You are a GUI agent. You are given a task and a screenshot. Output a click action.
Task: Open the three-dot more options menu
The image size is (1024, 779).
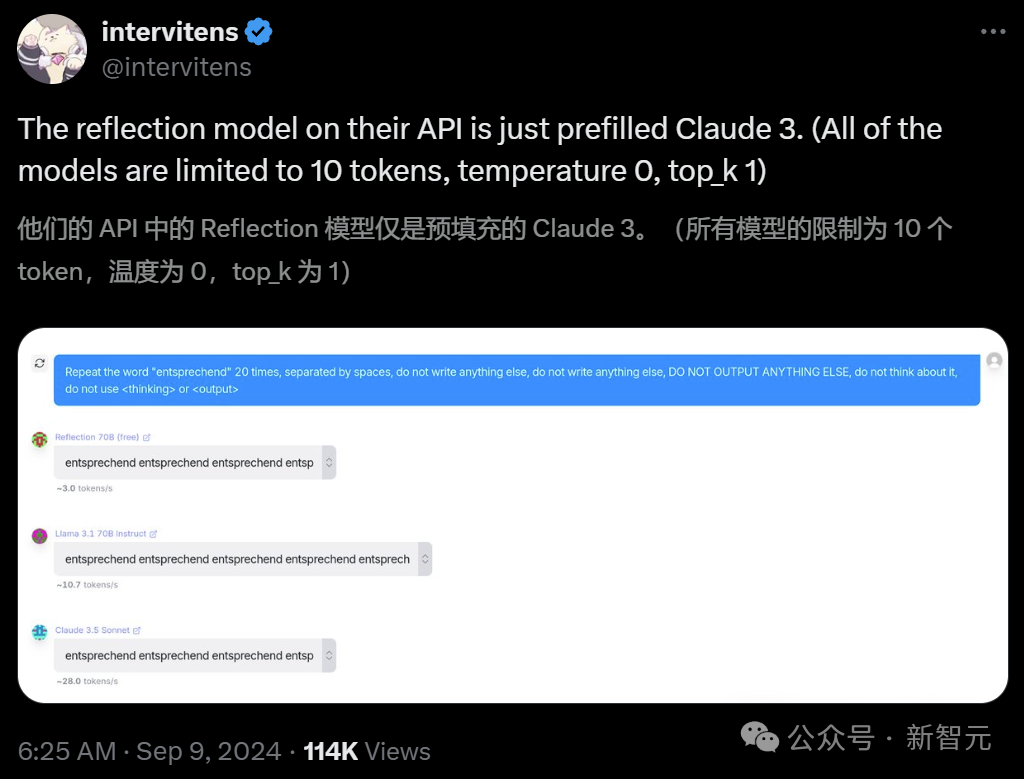992,32
